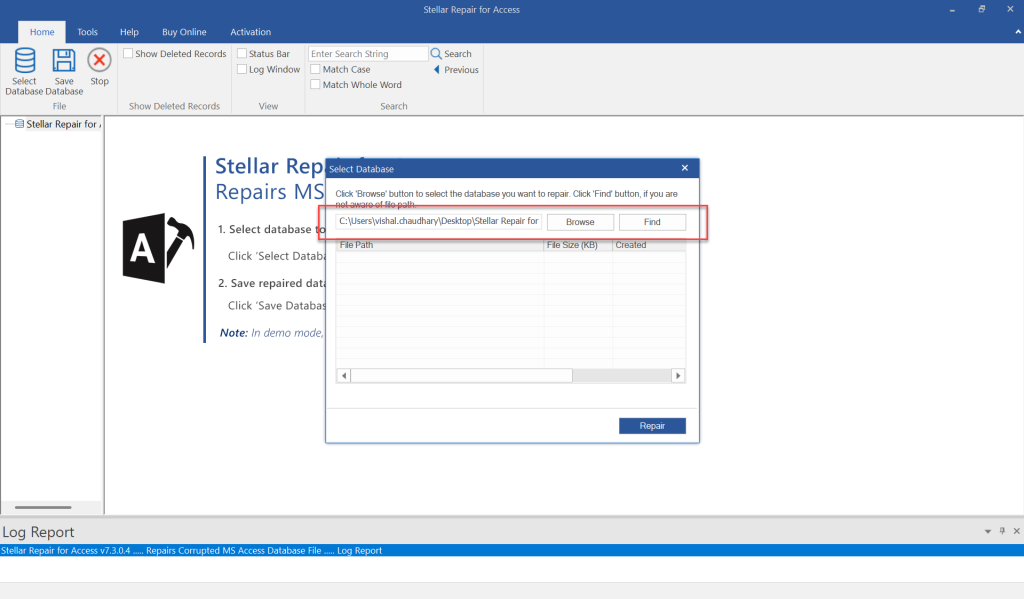Switch to the Tools tab
This screenshot has width=1024, height=599.
coord(87,31)
